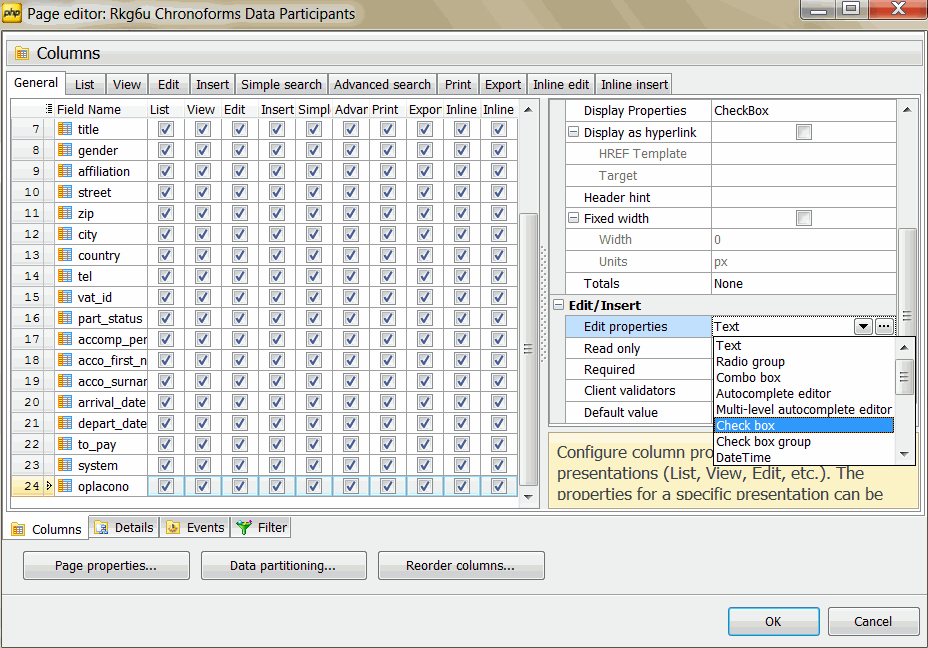Click the Header hint value field
Viewport: 928px width, 648px height.
pyautogui.click(x=804, y=197)
